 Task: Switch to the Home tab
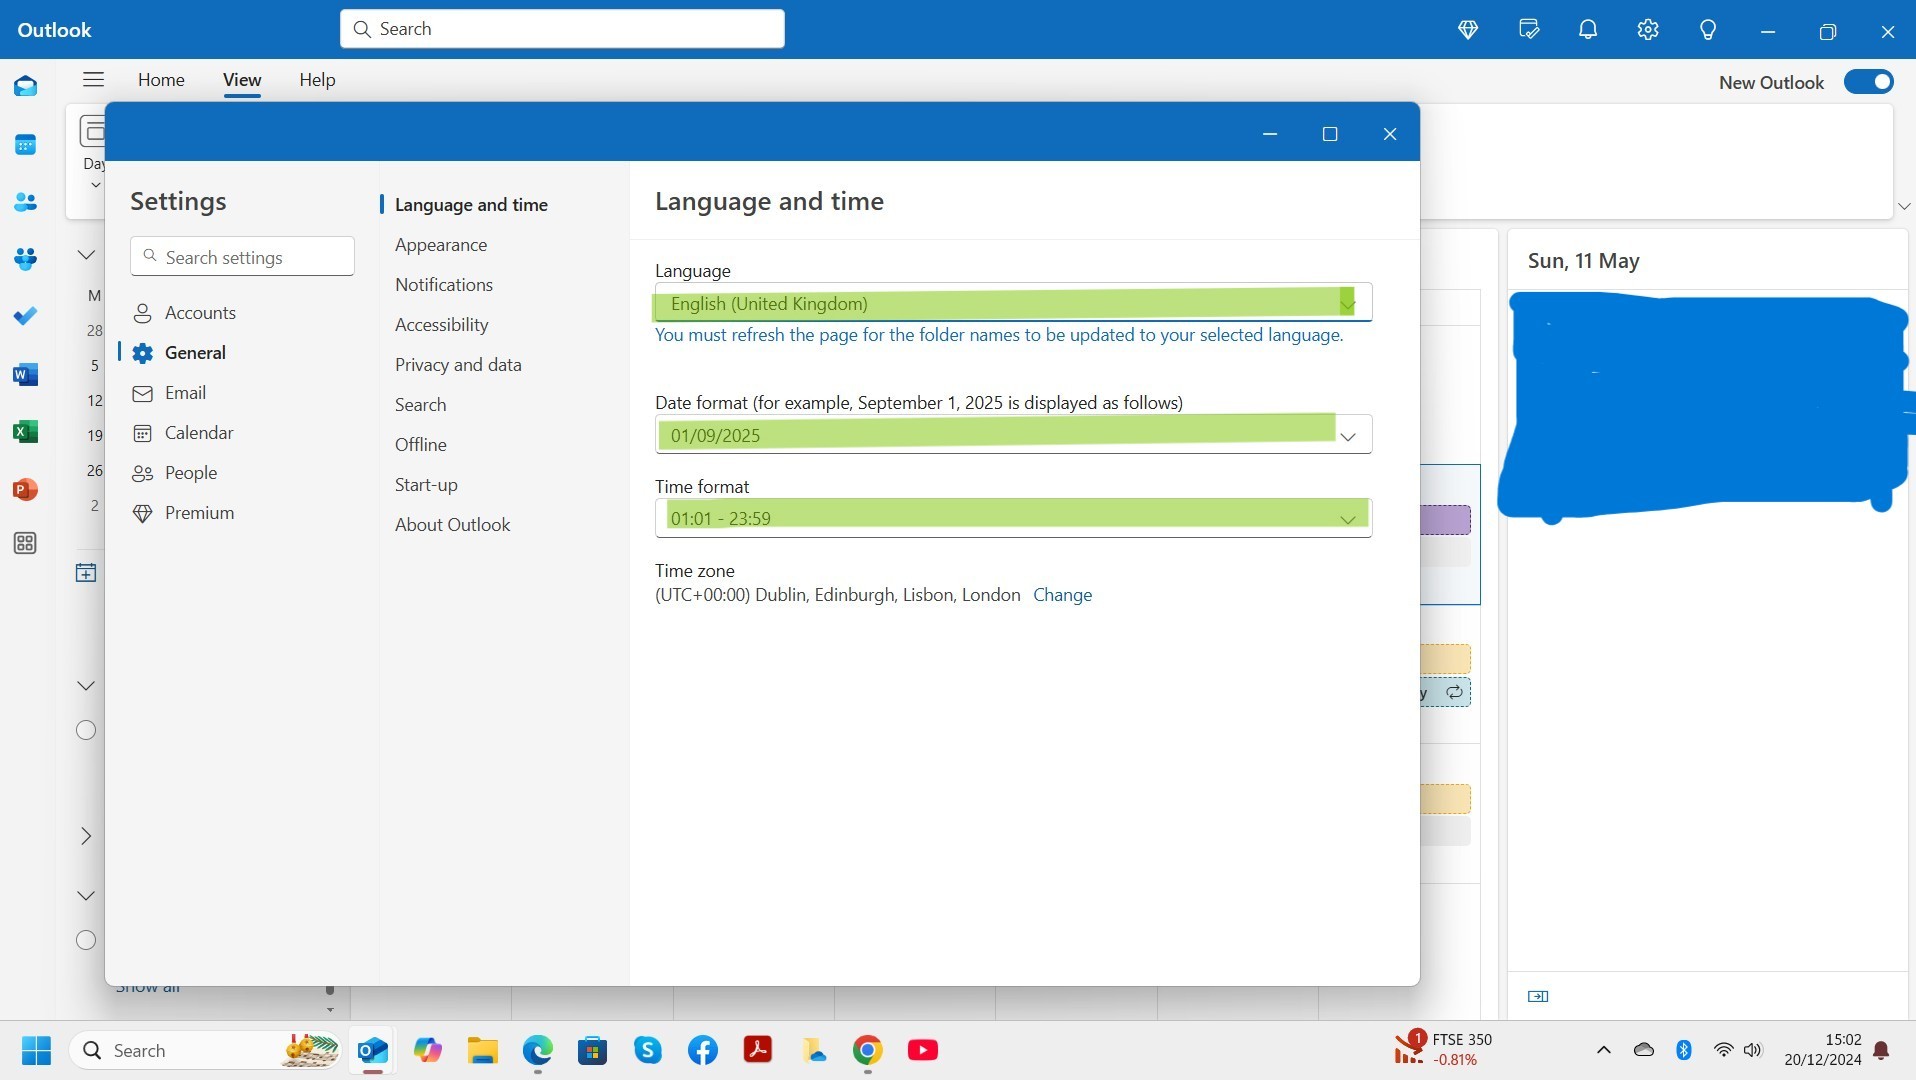pyautogui.click(x=161, y=80)
